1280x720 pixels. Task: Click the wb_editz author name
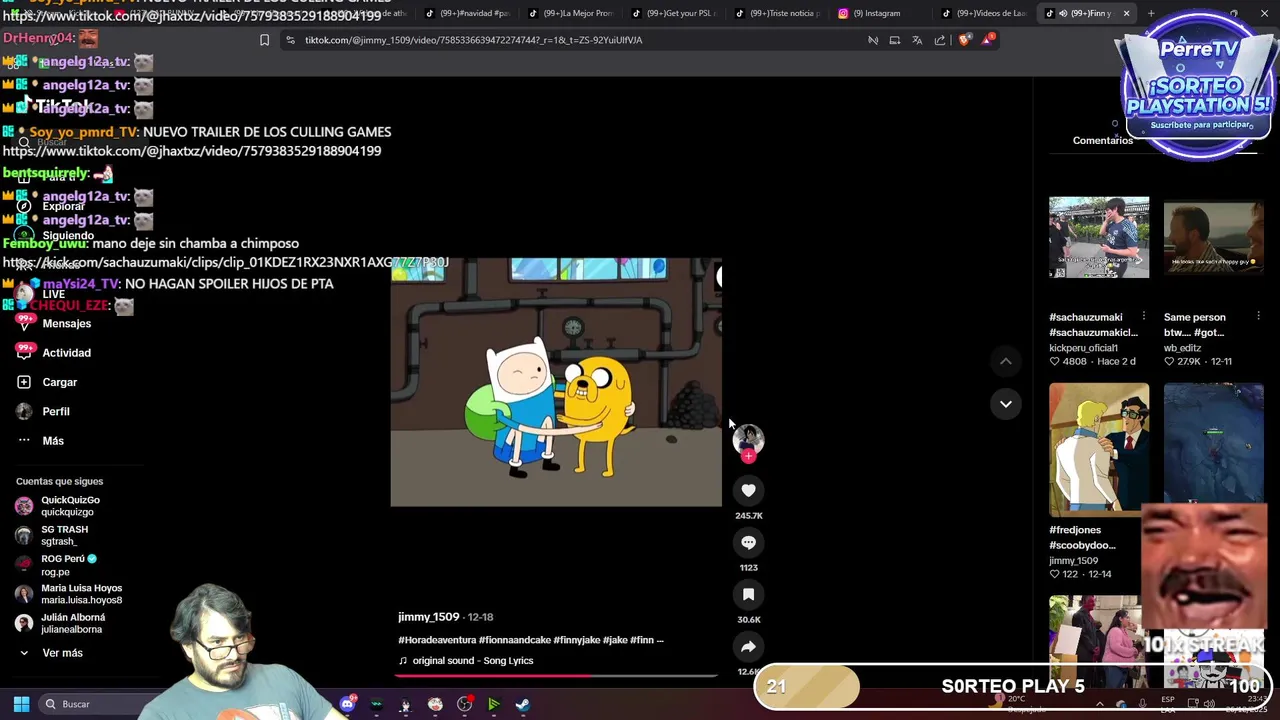pyautogui.click(x=1183, y=348)
